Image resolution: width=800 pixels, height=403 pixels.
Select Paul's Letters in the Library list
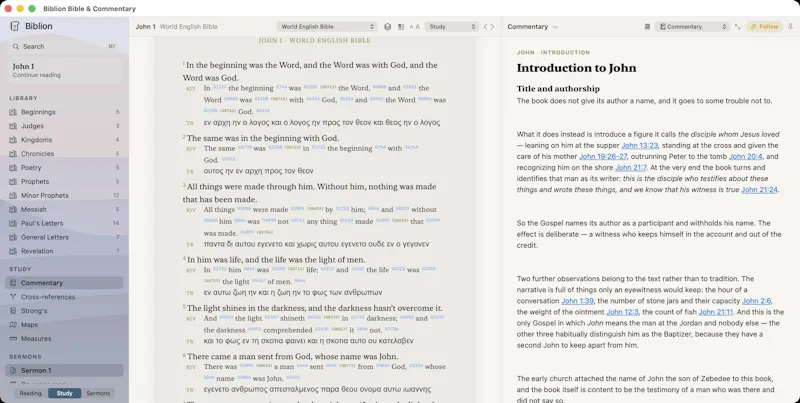point(64,223)
